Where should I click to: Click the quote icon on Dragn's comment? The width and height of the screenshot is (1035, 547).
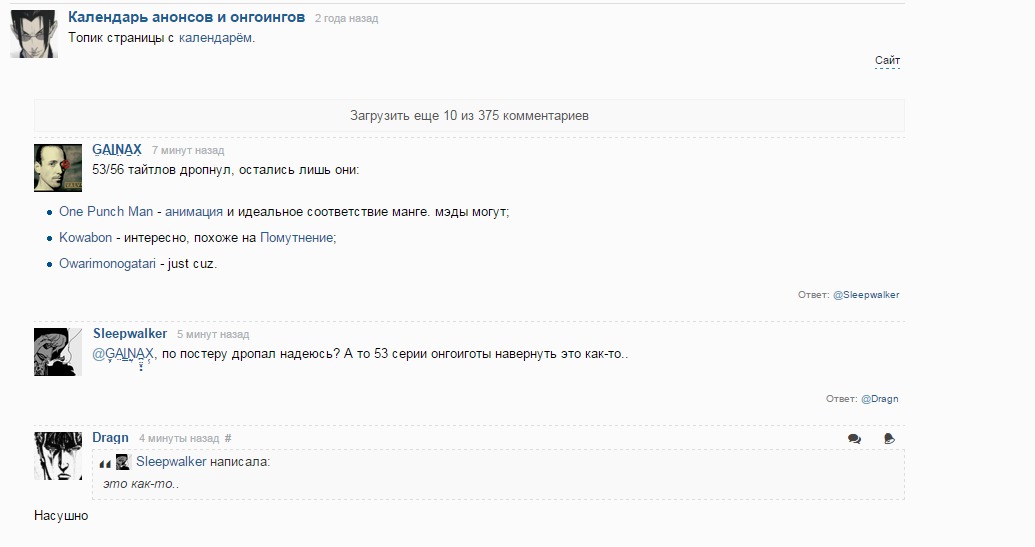click(889, 439)
